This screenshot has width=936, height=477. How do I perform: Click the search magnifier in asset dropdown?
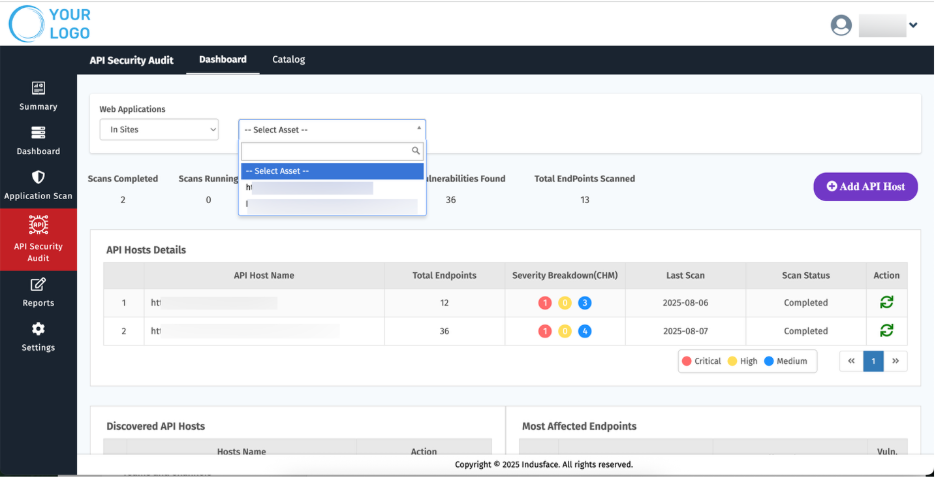tap(416, 151)
